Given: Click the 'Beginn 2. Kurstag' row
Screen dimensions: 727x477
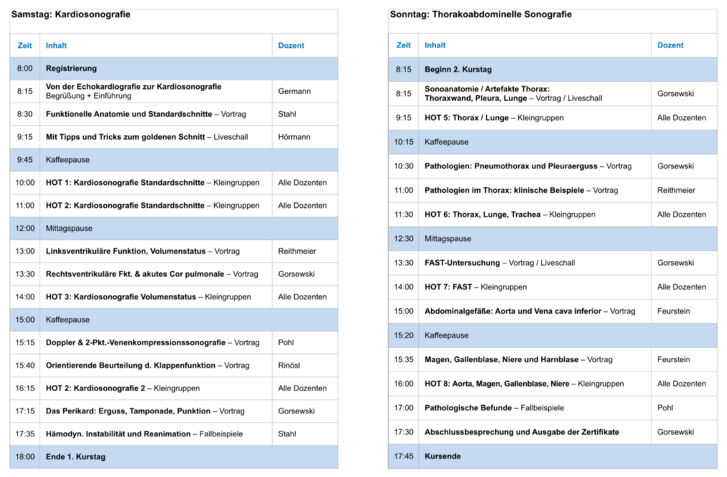Looking at the screenshot, I should click(458, 69).
